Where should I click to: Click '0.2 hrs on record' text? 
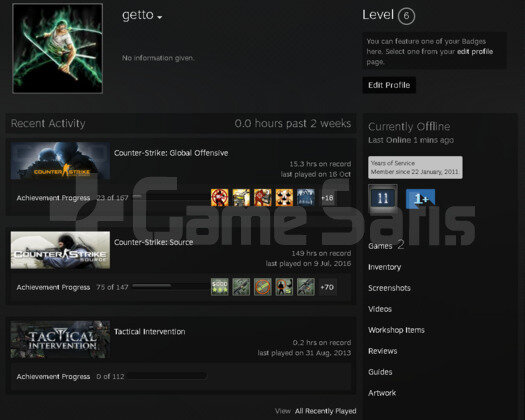click(322, 343)
